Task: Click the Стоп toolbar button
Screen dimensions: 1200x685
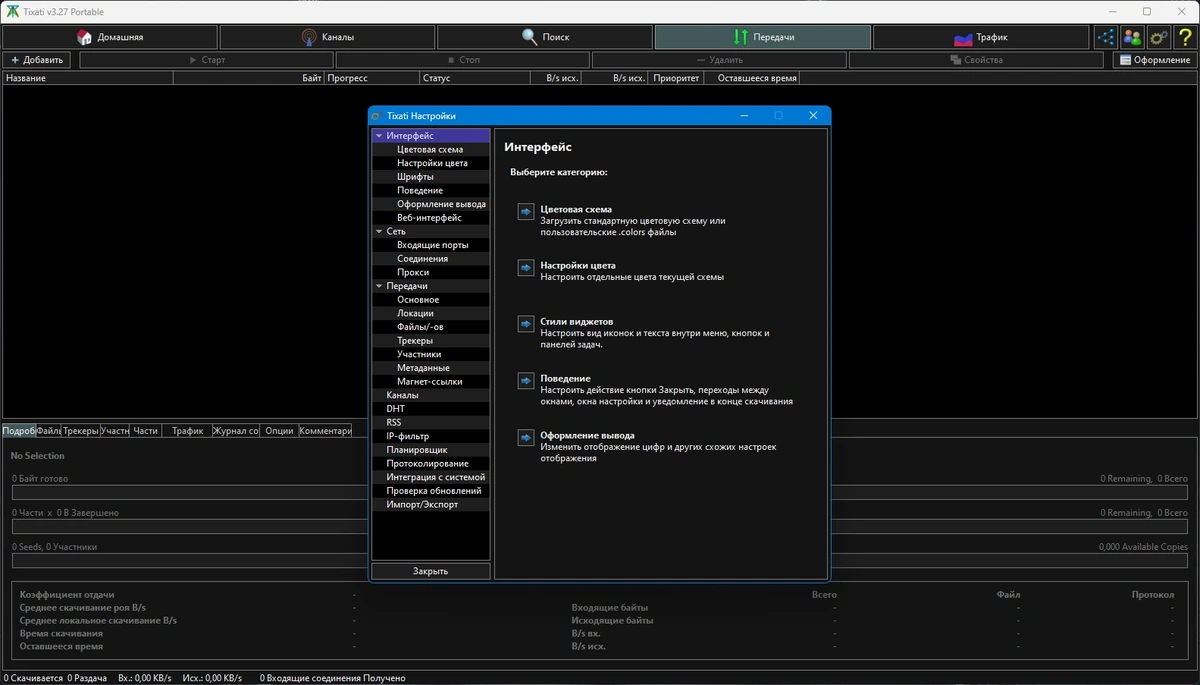Action: (463, 60)
